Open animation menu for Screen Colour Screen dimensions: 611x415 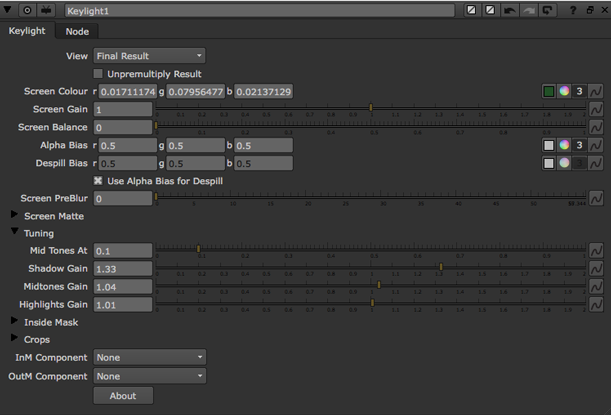[x=596, y=92]
